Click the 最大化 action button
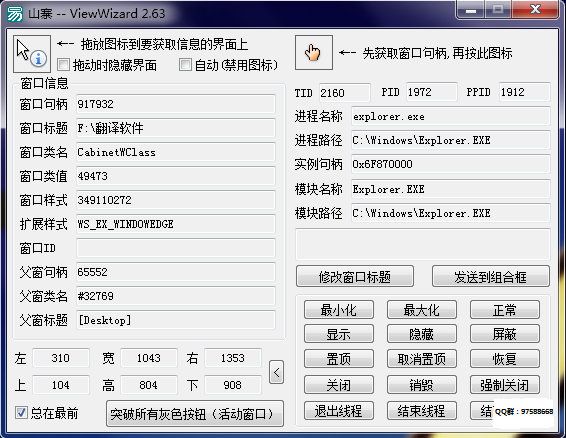Viewport: 566px width, 438px height. click(x=422, y=310)
